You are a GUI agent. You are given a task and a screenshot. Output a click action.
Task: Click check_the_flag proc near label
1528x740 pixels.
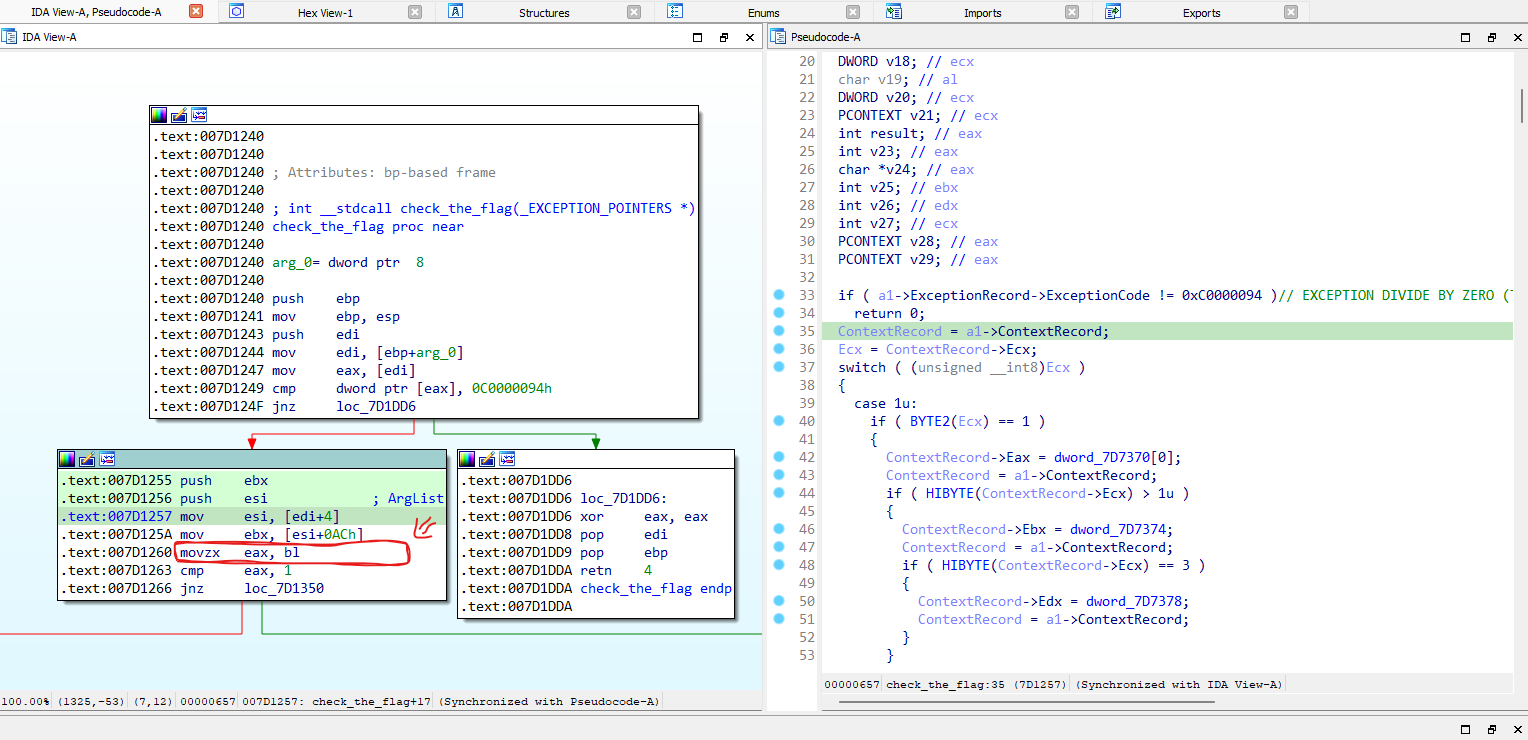click(x=368, y=227)
